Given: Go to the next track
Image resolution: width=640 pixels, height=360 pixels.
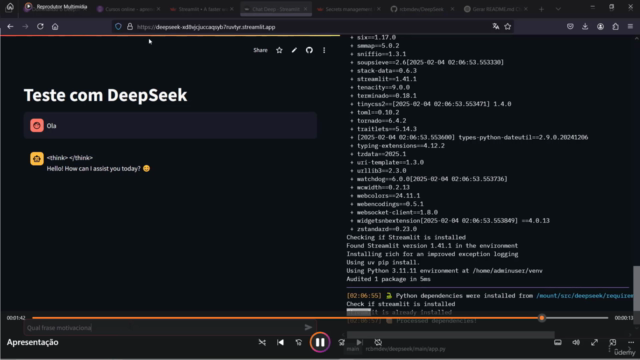Looking at the screenshot, I should coord(359,342).
